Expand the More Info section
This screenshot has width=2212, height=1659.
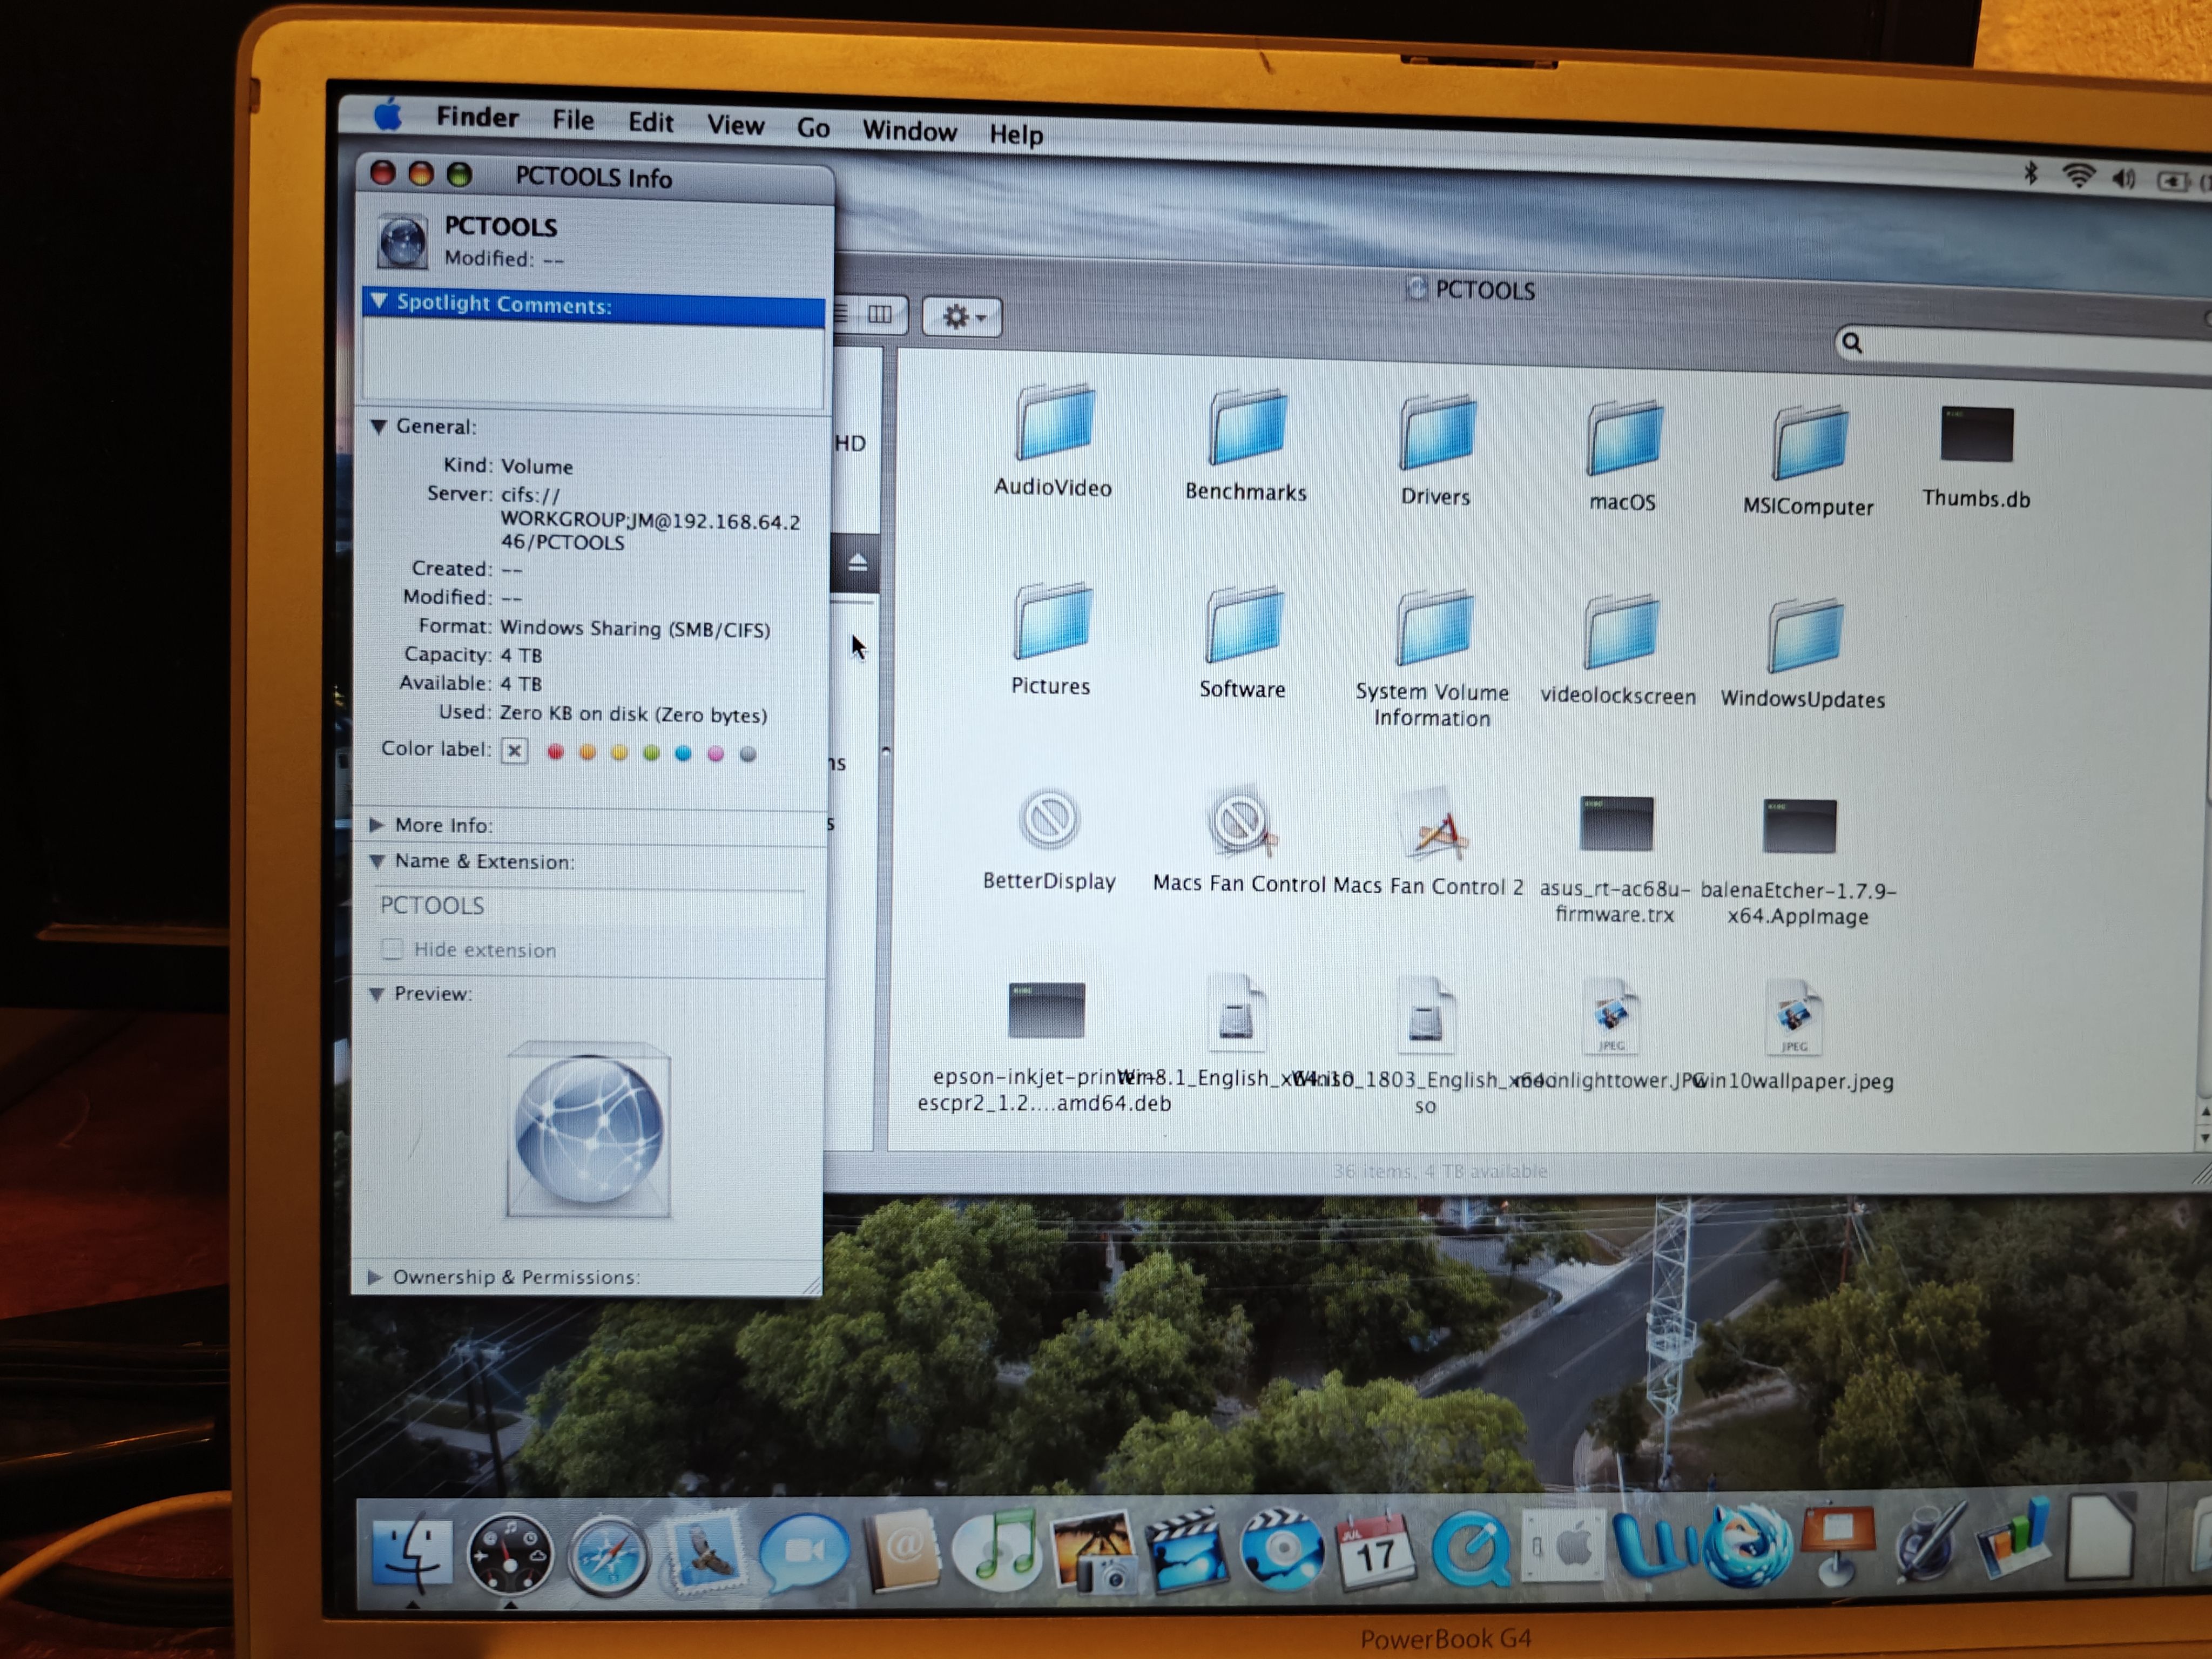click(x=377, y=825)
